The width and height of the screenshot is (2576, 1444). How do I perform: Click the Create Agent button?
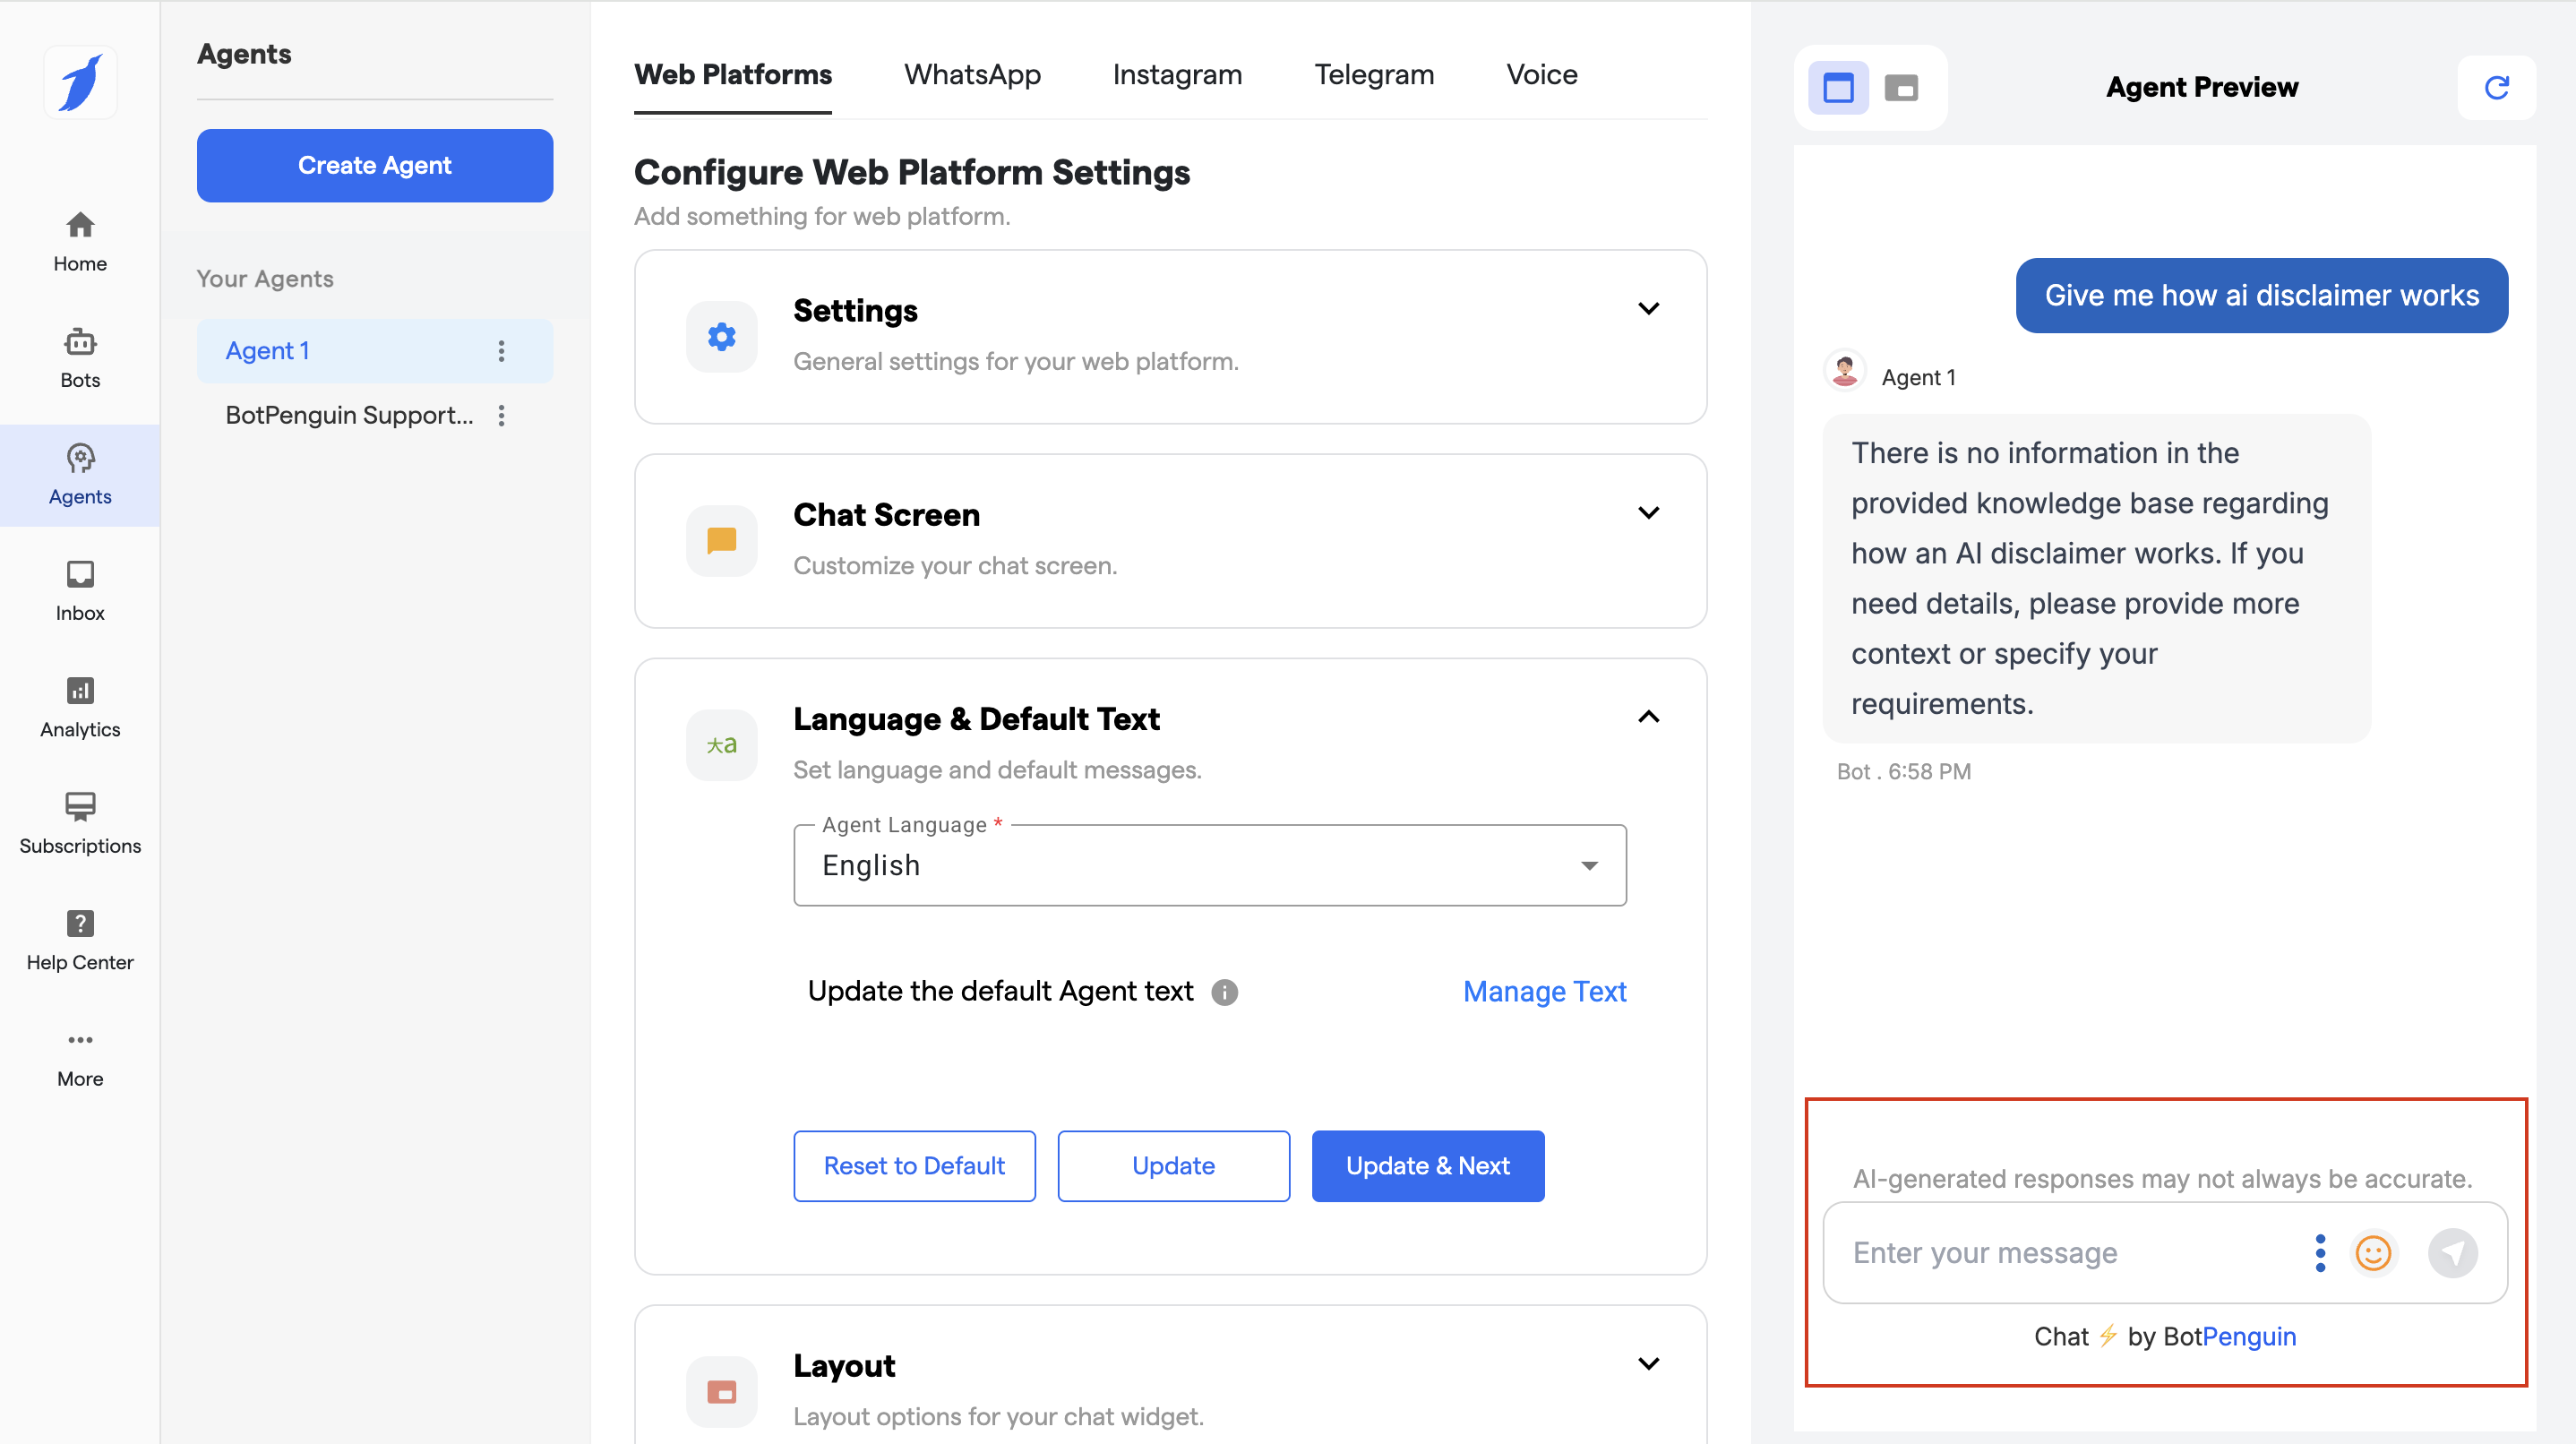click(374, 165)
